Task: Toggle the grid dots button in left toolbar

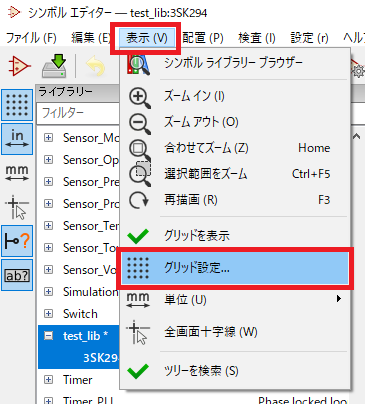Action: (17, 105)
